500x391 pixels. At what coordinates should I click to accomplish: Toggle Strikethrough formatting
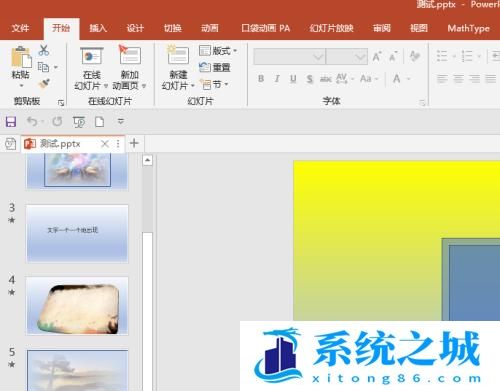[326, 79]
